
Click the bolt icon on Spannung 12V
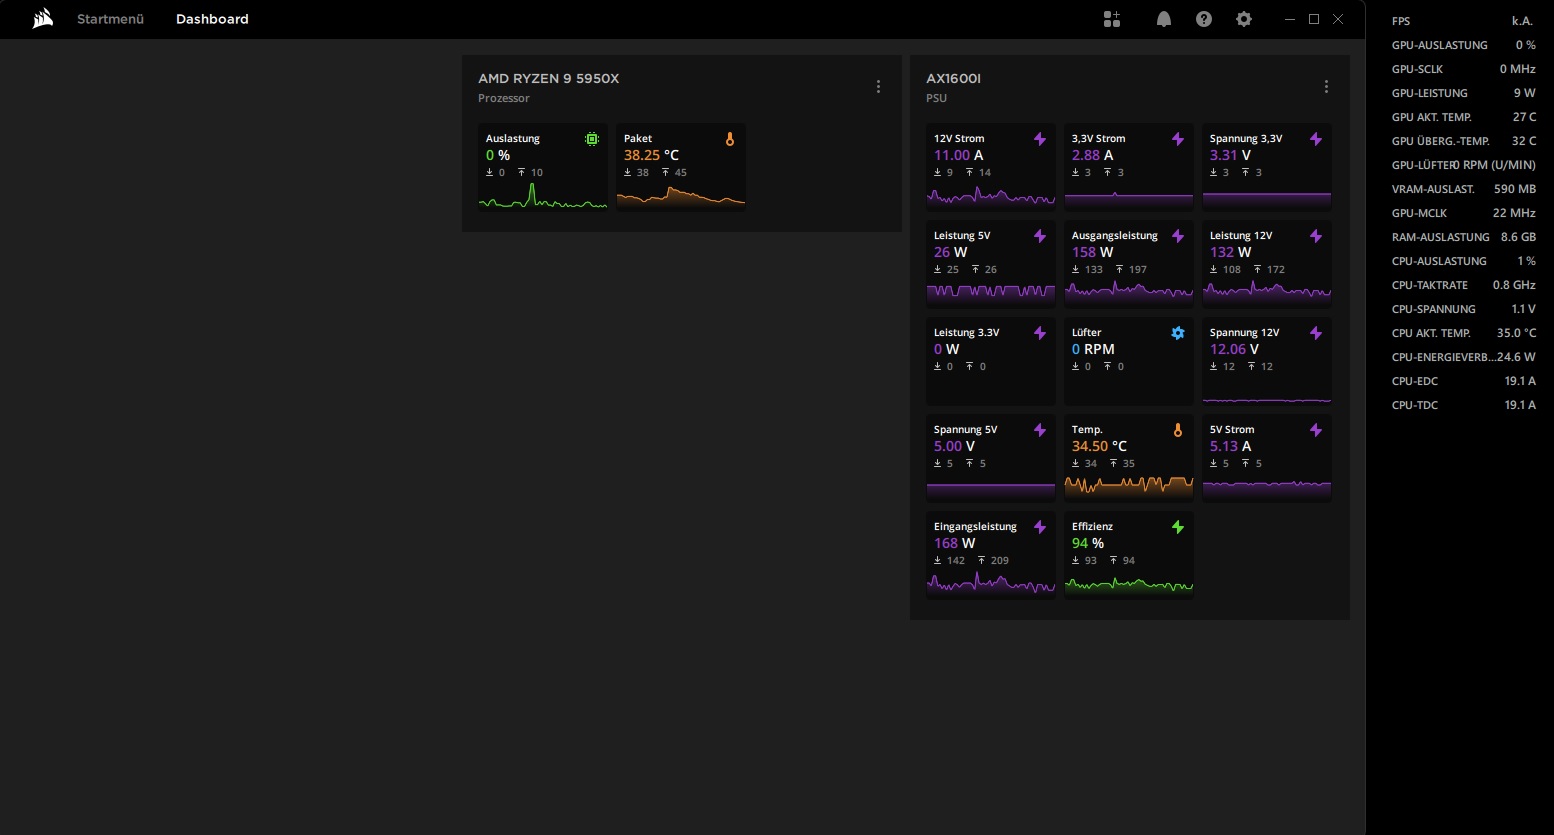1316,333
